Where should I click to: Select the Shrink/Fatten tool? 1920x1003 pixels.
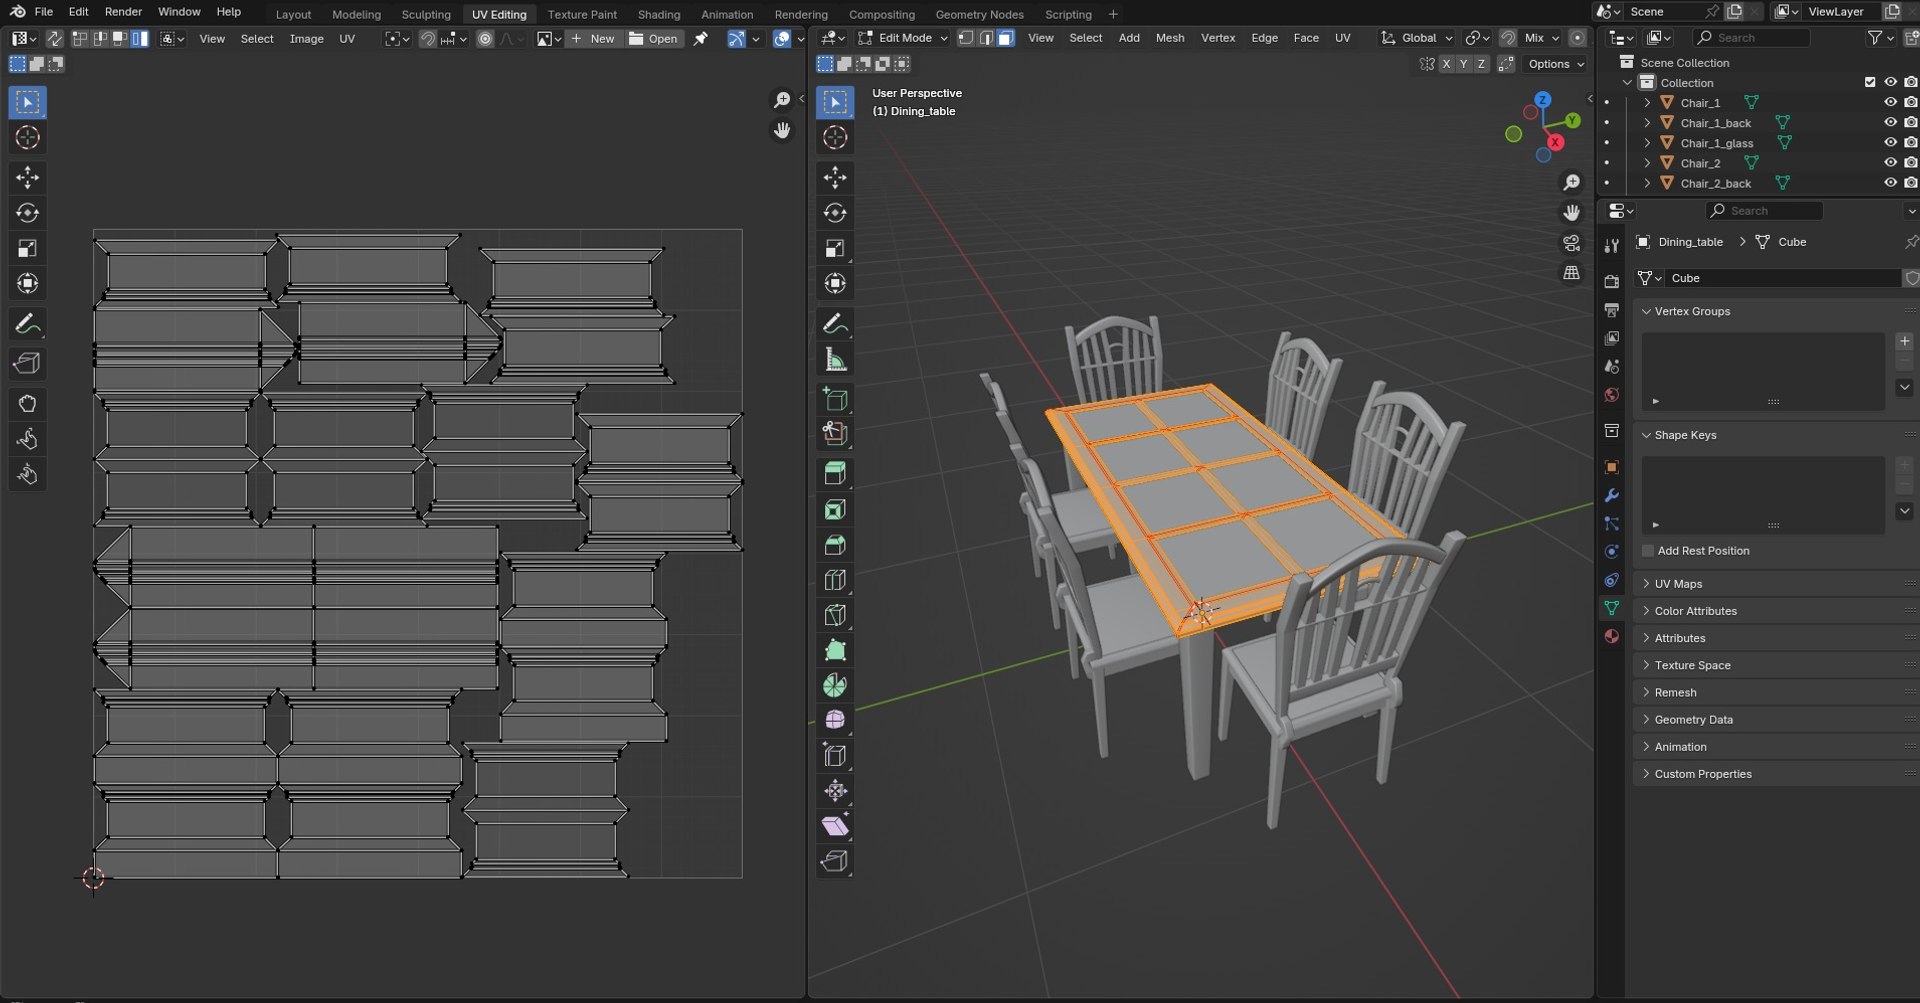[x=835, y=791]
